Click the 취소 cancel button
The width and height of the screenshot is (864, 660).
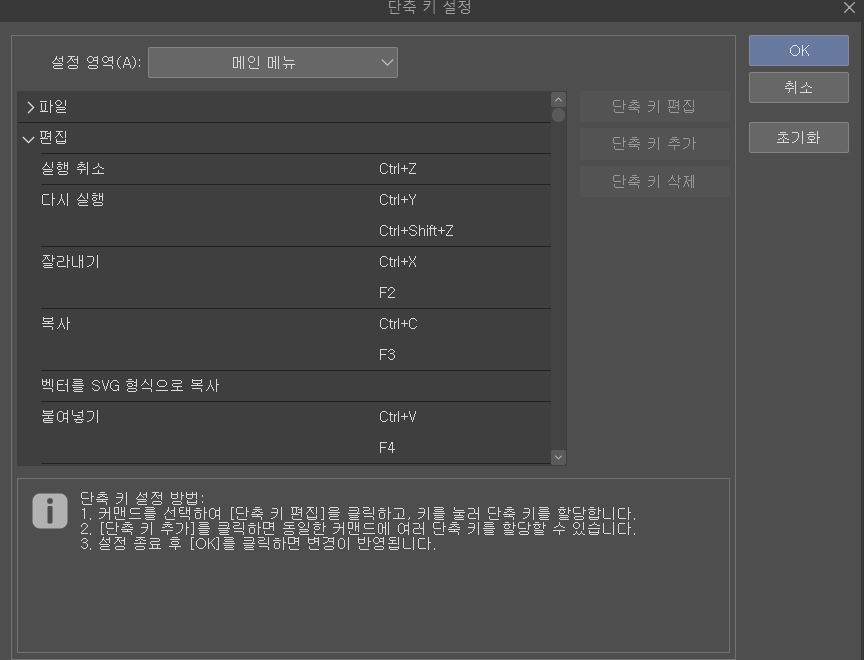[798, 88]
